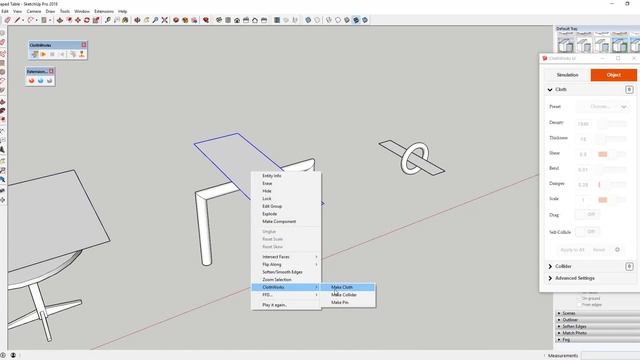Click the Cloth section info icon
The image size is (640, 360).
point(629,89)
